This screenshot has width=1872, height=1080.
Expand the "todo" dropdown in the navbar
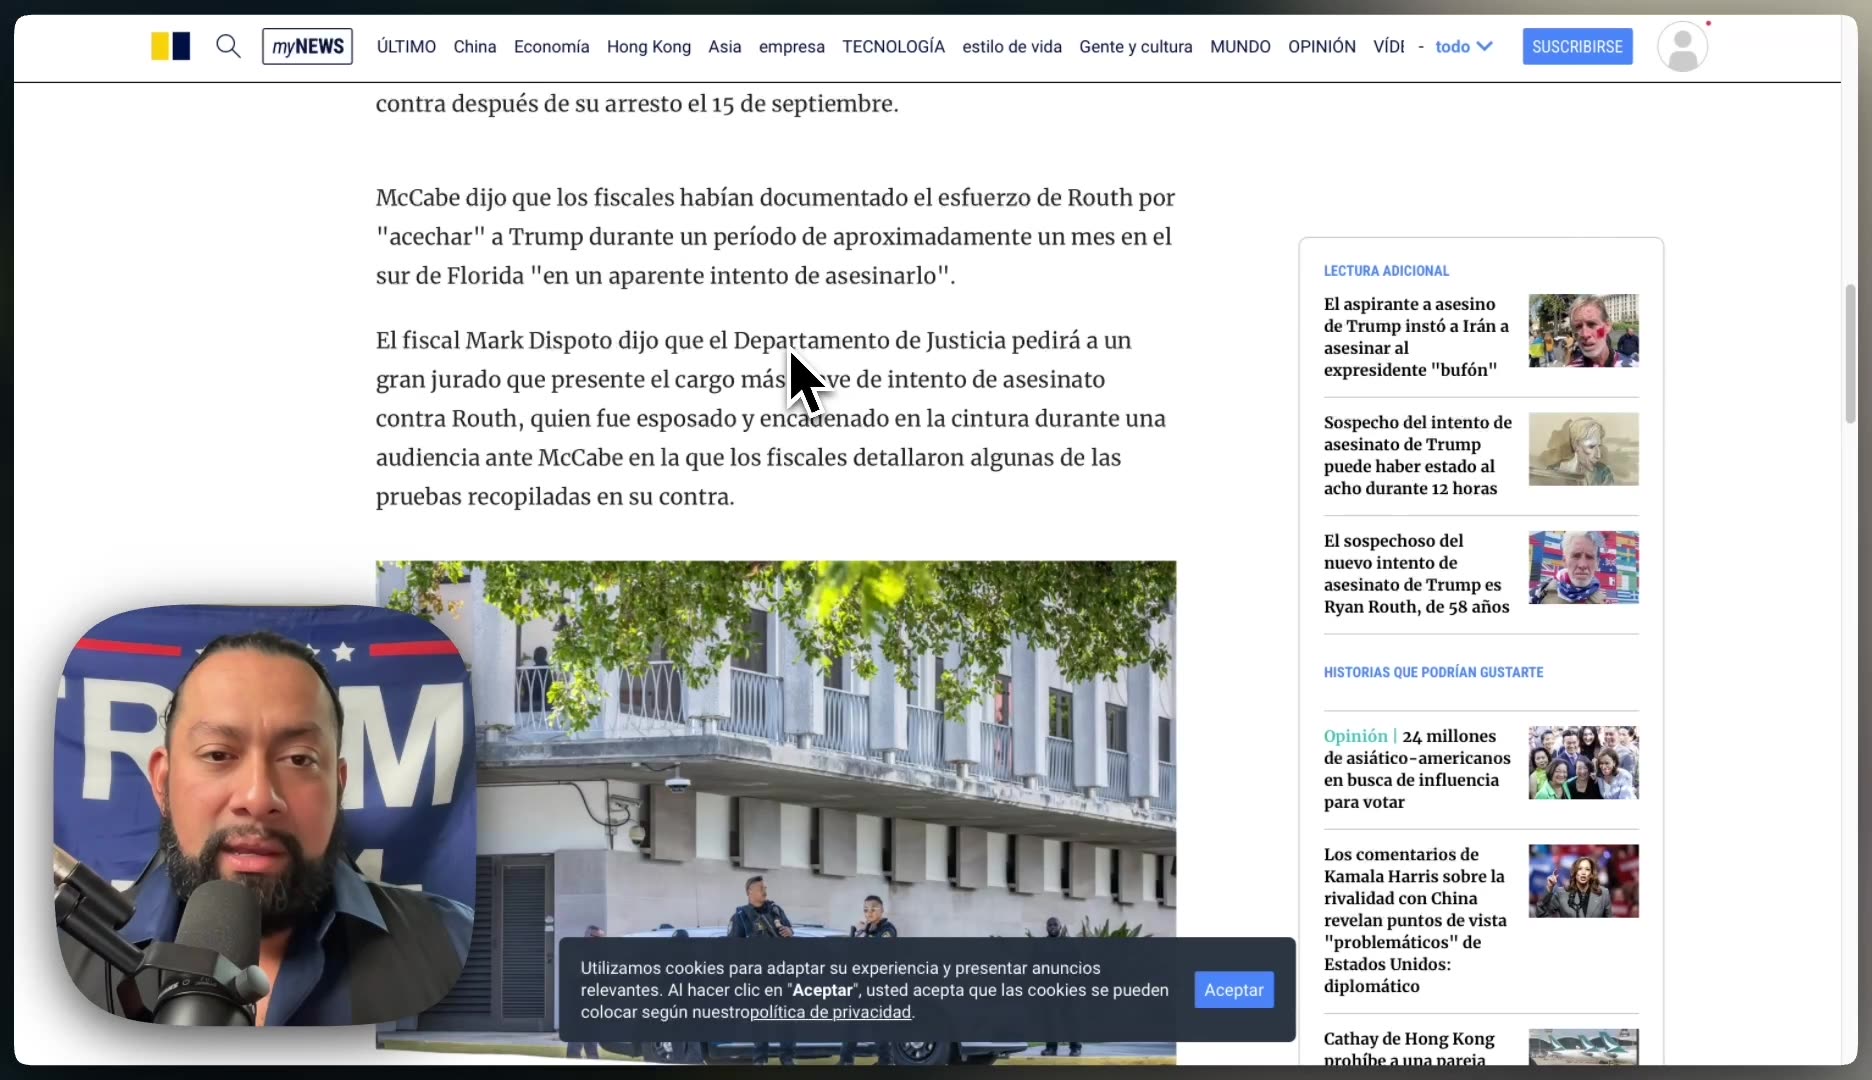click(x=1462, y=46)
